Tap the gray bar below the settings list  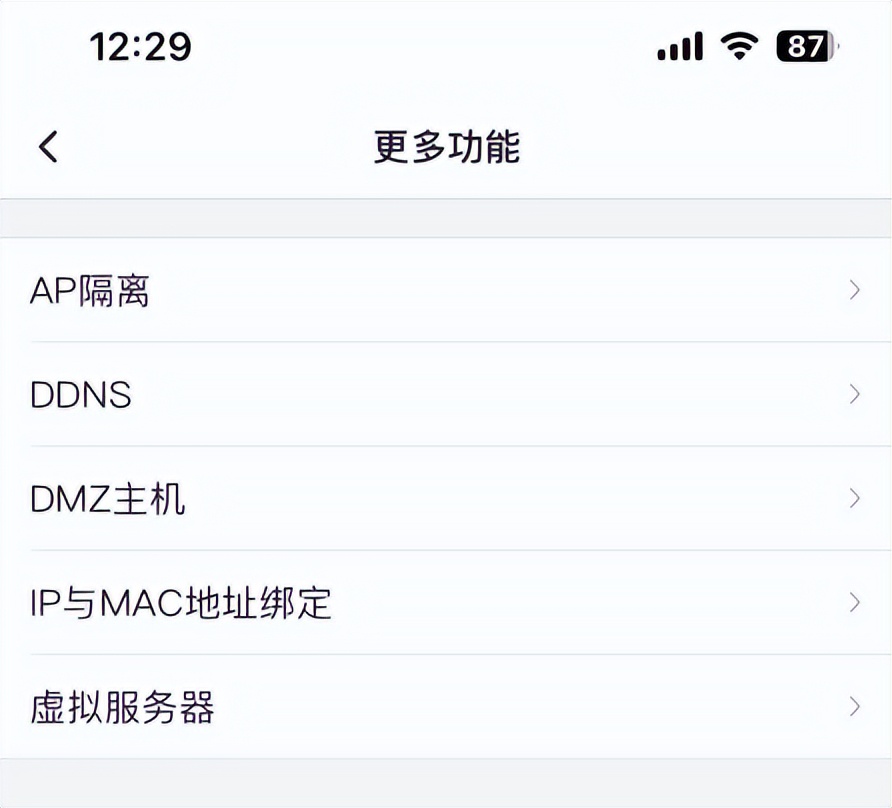446,780
